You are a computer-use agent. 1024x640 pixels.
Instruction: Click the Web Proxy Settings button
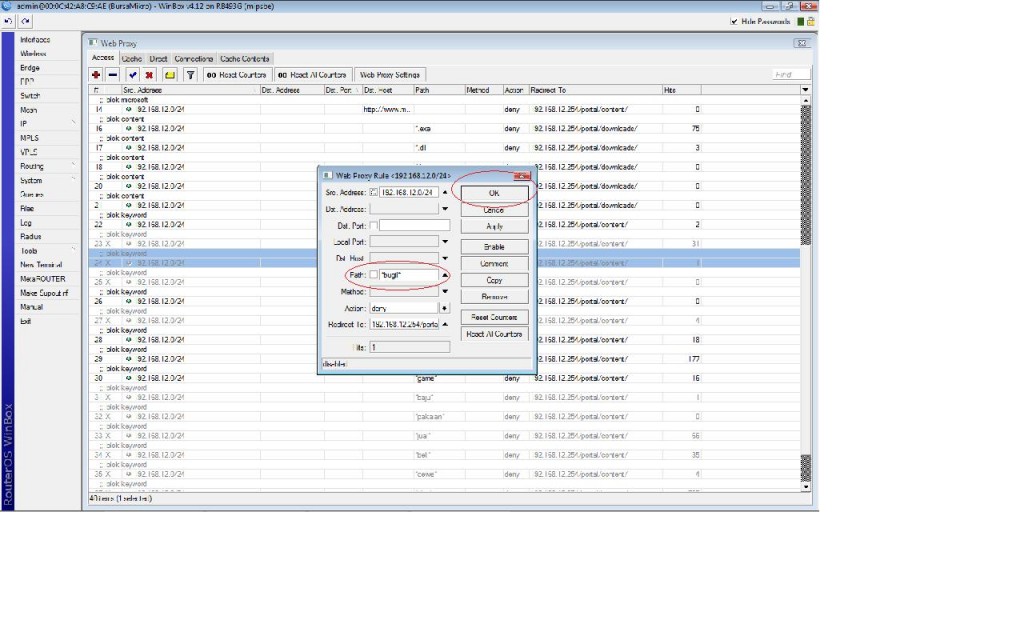pos(390,75)
